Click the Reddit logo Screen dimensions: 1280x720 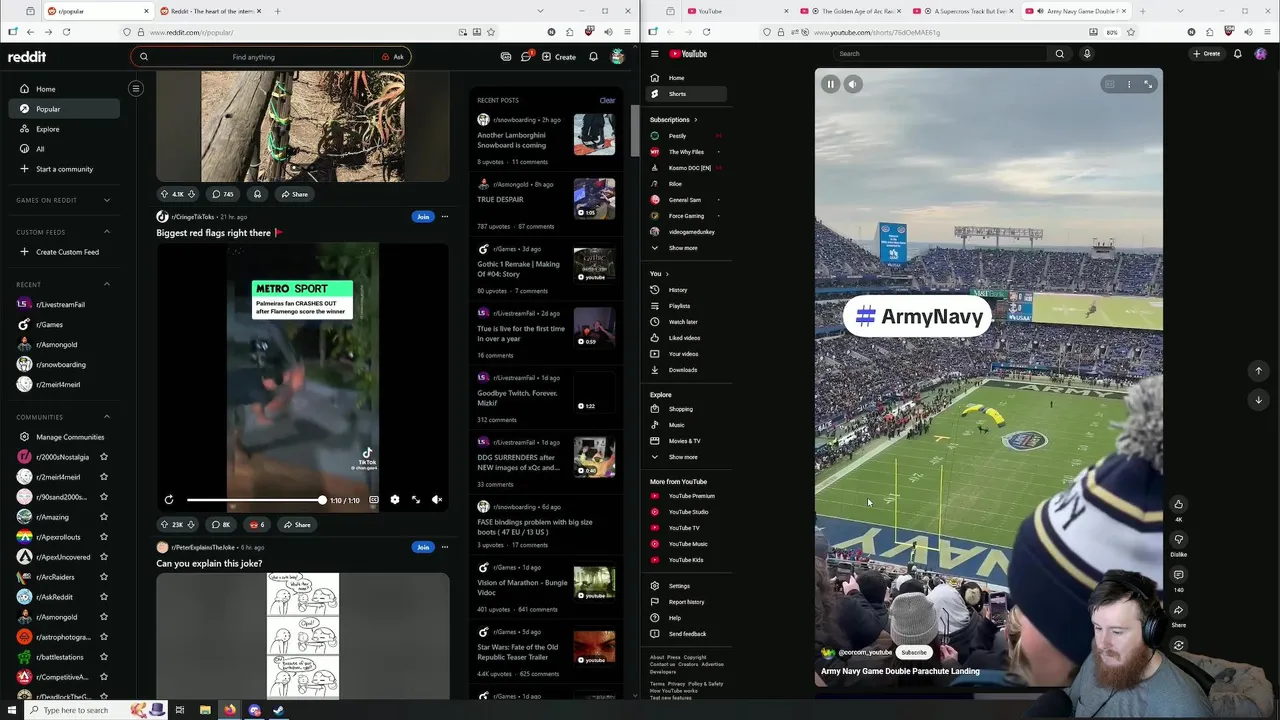[27, 57]
